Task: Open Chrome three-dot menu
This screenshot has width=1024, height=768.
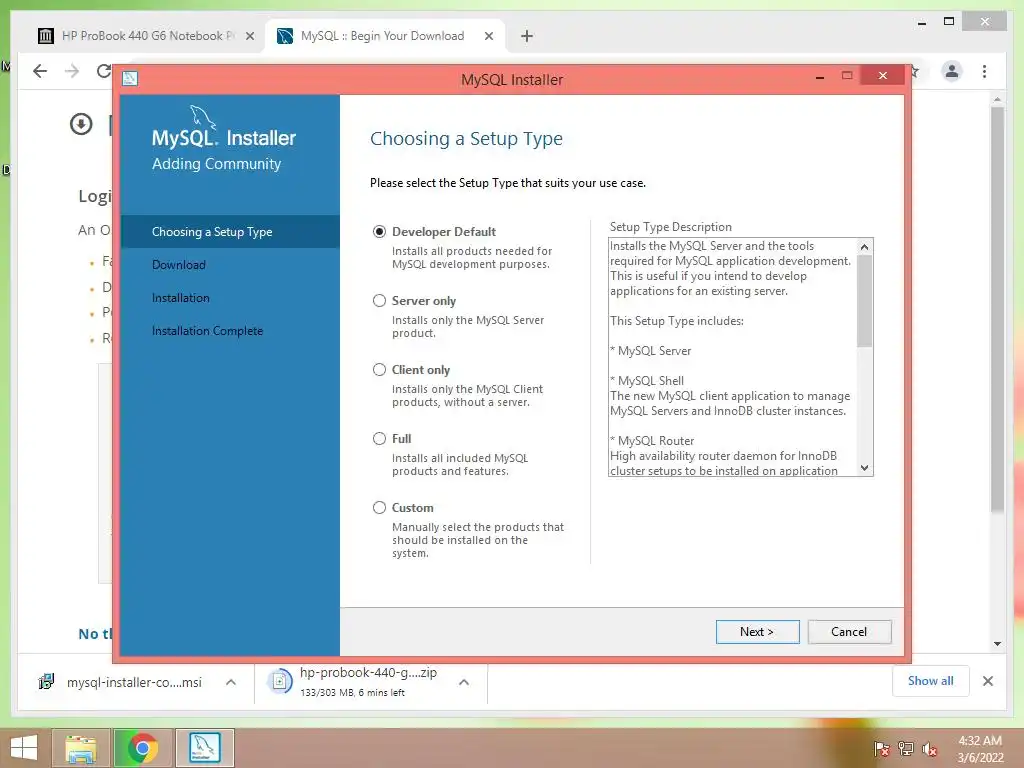Action: (984, 71)
